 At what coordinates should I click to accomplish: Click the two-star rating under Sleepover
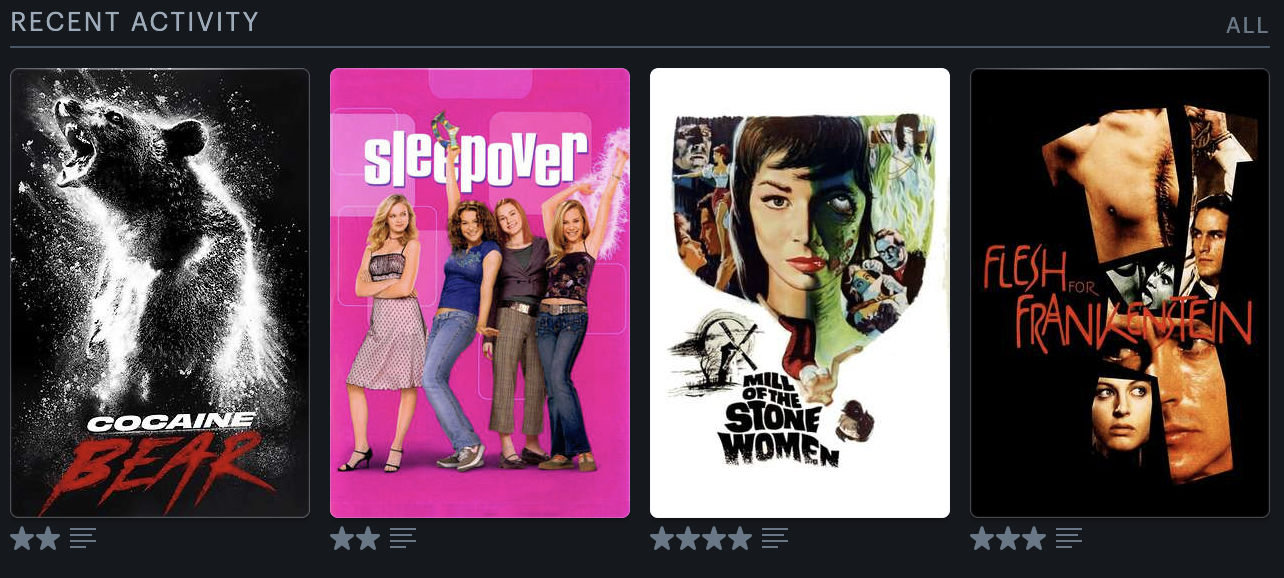(356, 539)
